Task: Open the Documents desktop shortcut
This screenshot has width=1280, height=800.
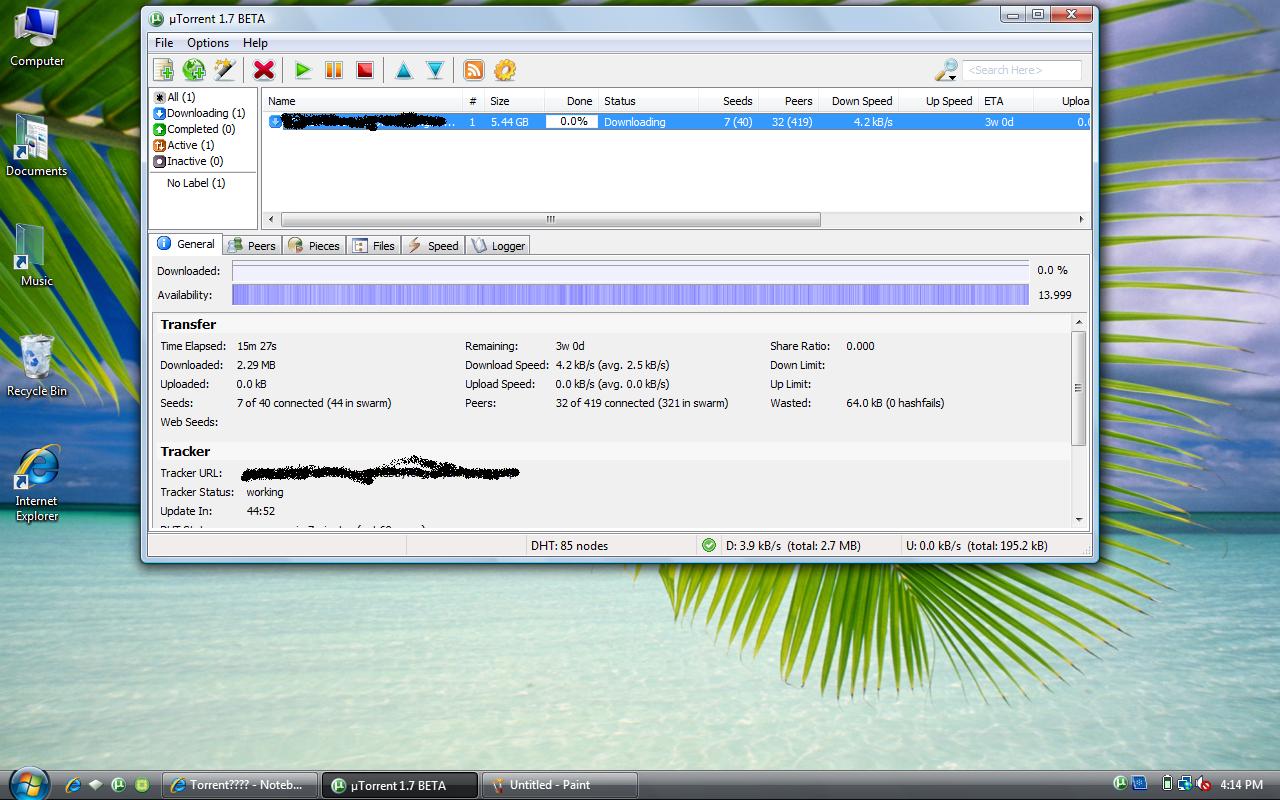Action: tap(37, 146)
